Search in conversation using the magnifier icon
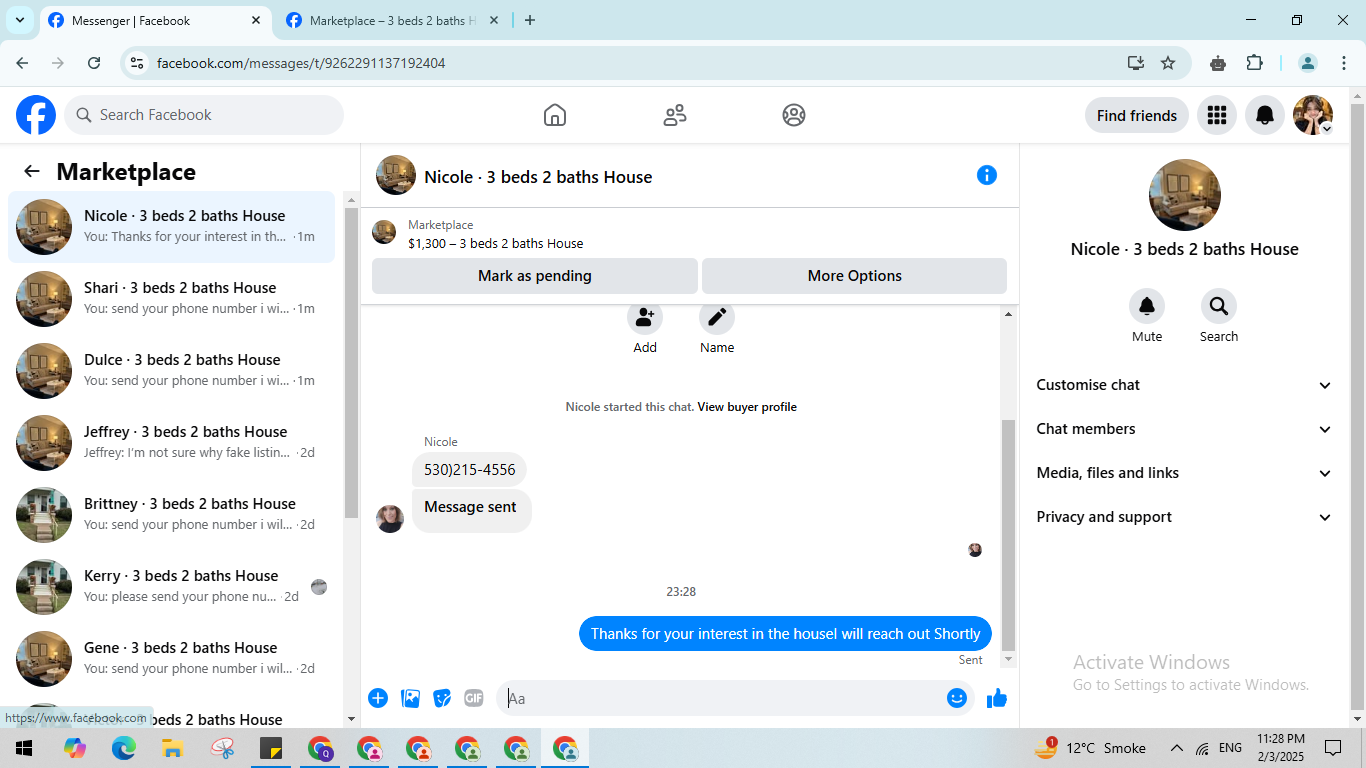Image resolution: width=1366 pixels, height=768 pixels. [1219, 306]
